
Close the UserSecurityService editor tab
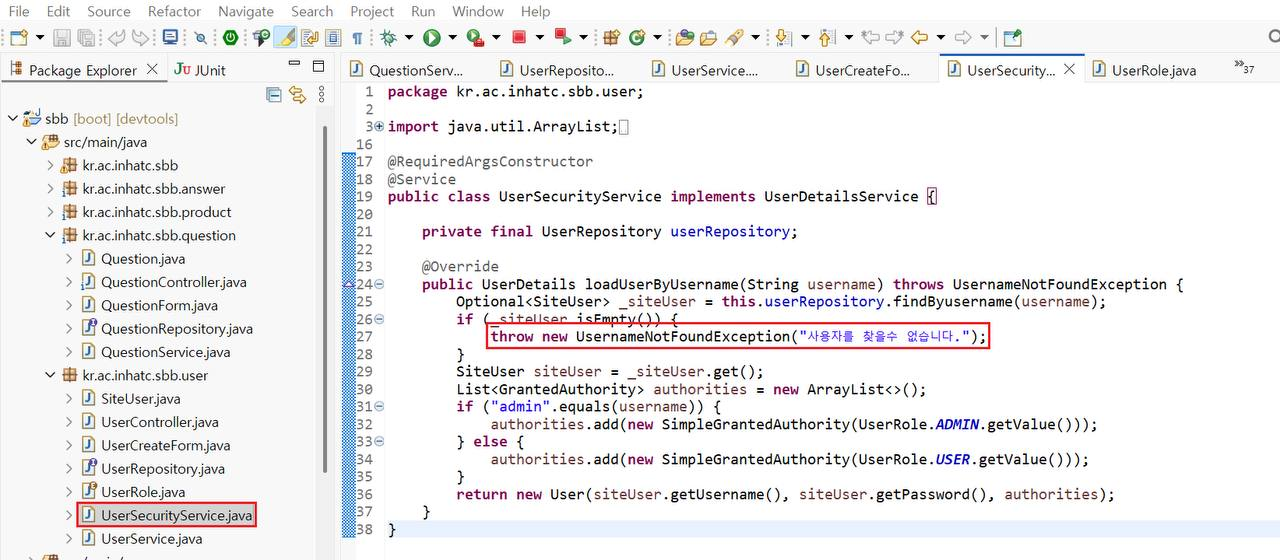click(1069, 69)
